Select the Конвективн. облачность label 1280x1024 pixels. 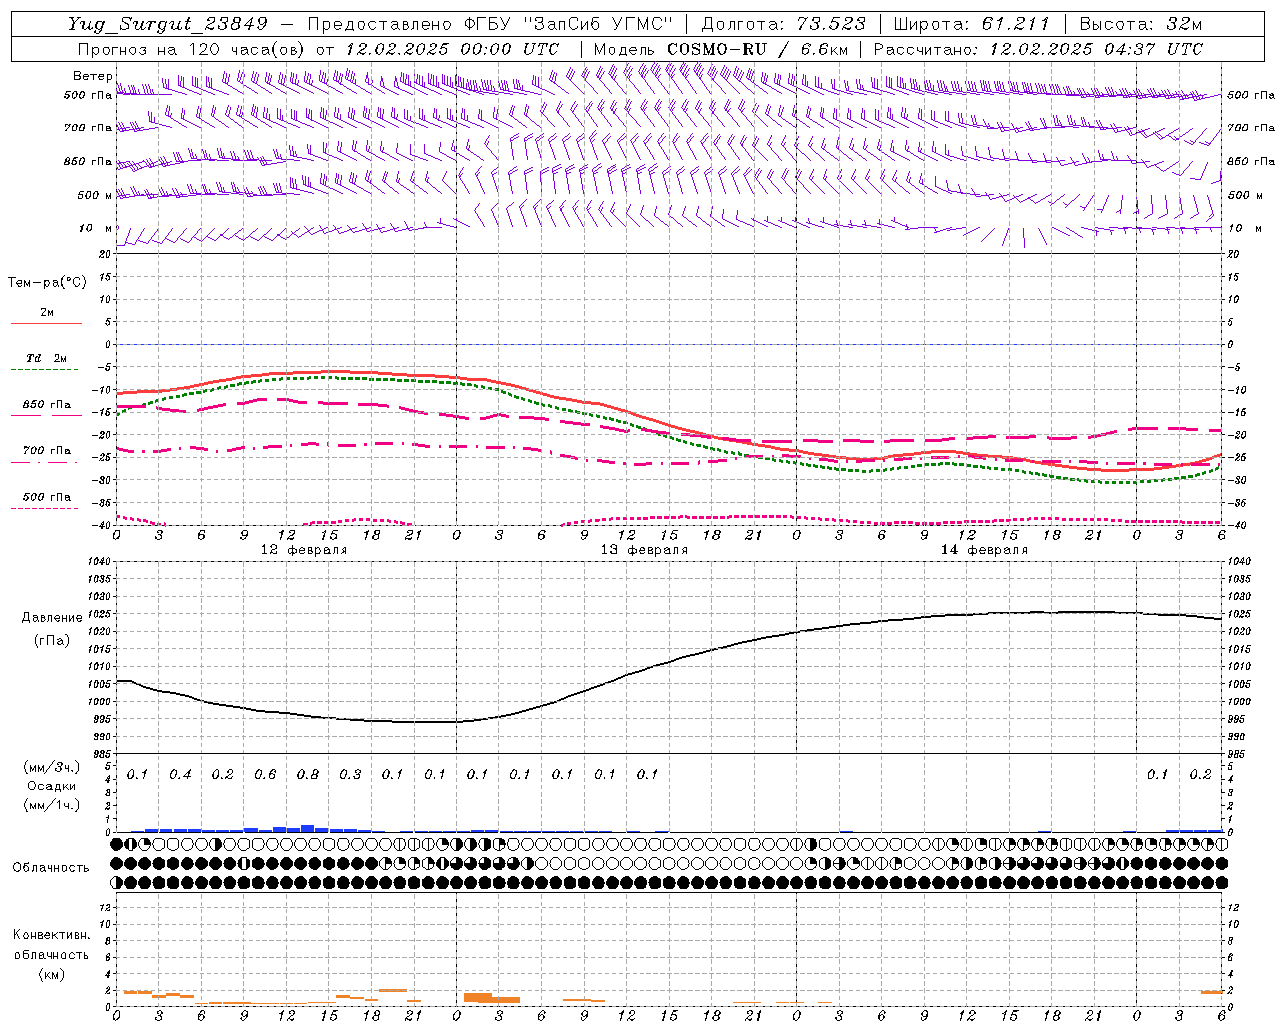(x=51, y=944)
